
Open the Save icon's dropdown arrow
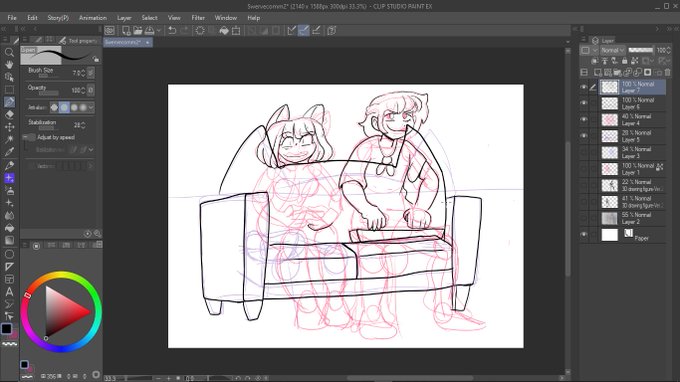click(x=159, y=30)
